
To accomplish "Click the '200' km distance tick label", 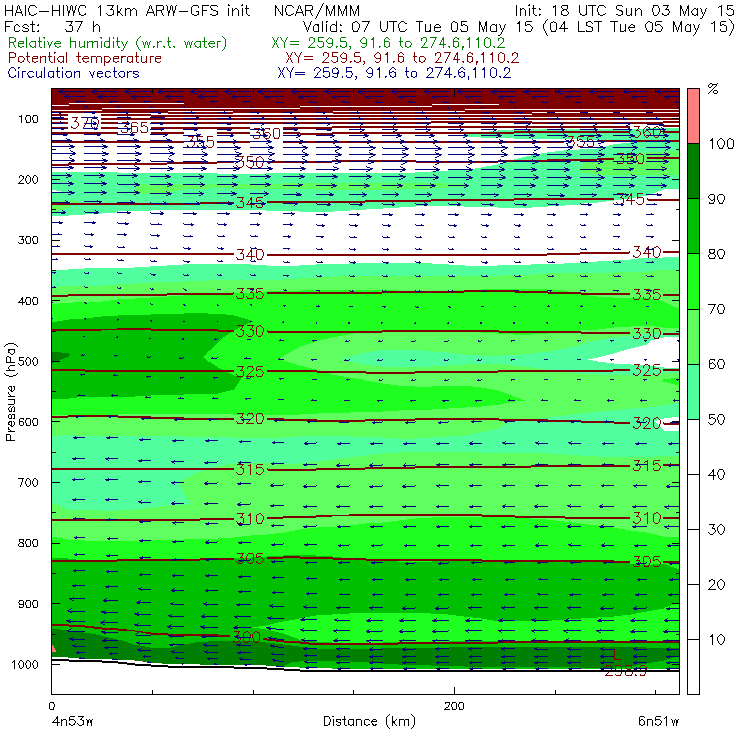I will [454, 706].
